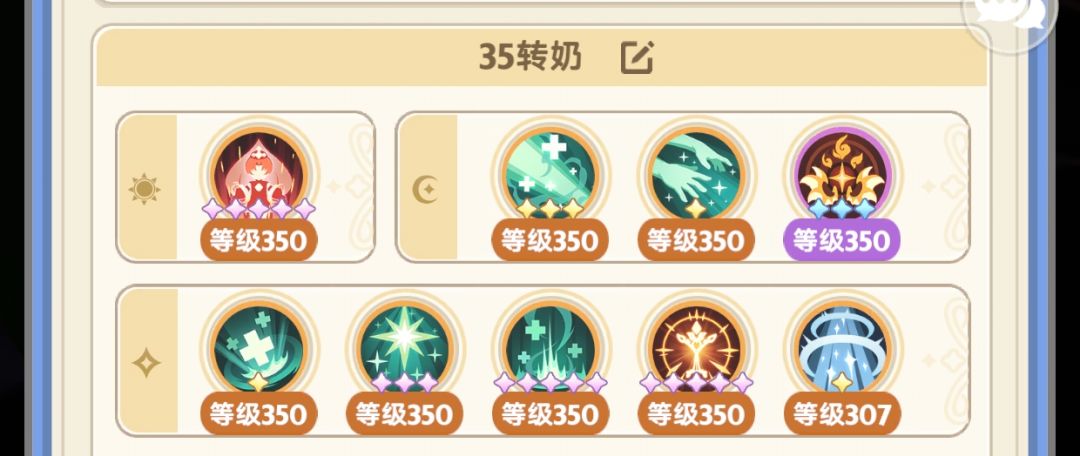Select the purple-ringed golden flame crown skill
The height and width of the screenshot is (456, 1080).
point(842,174)
